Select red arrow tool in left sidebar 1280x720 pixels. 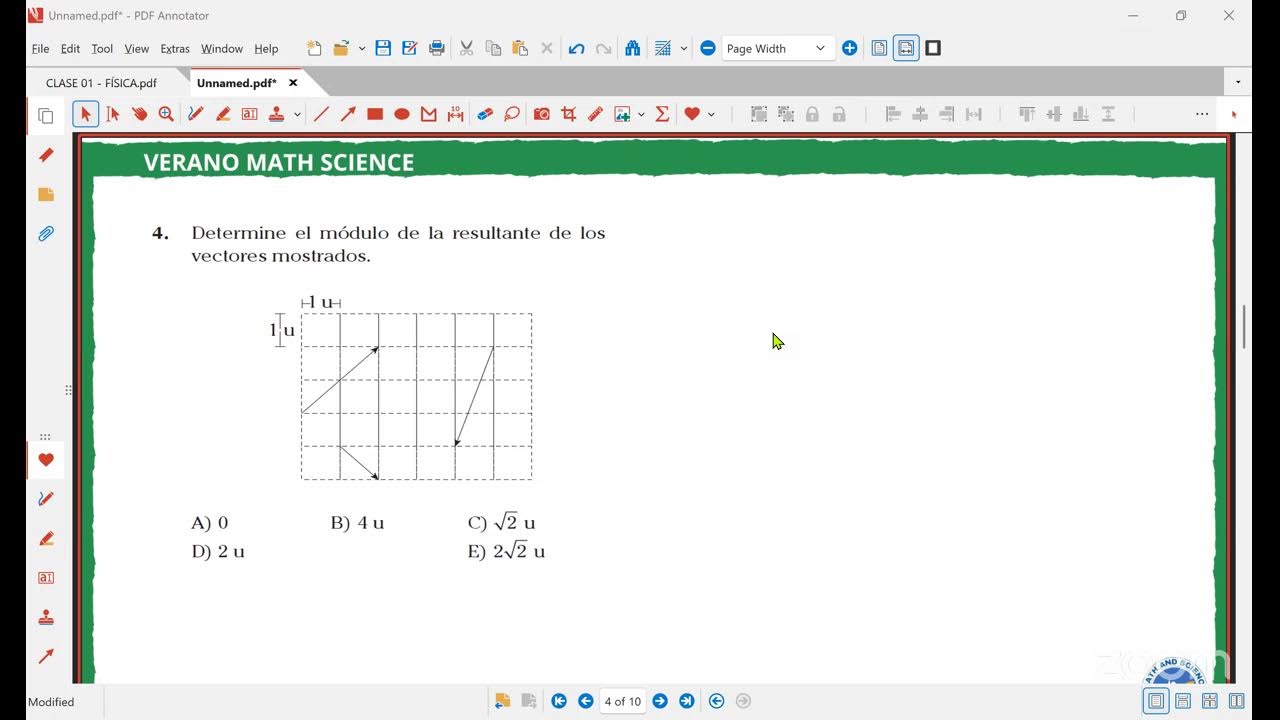[x=45, y=656]
